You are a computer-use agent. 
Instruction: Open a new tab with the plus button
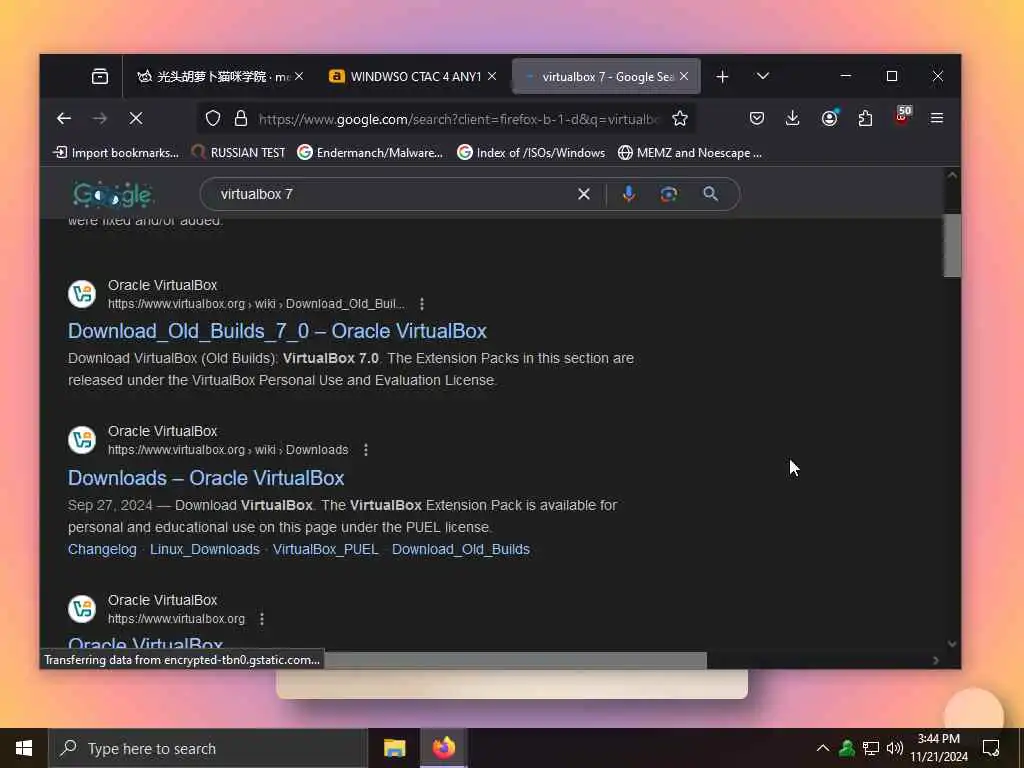point(722,77)
